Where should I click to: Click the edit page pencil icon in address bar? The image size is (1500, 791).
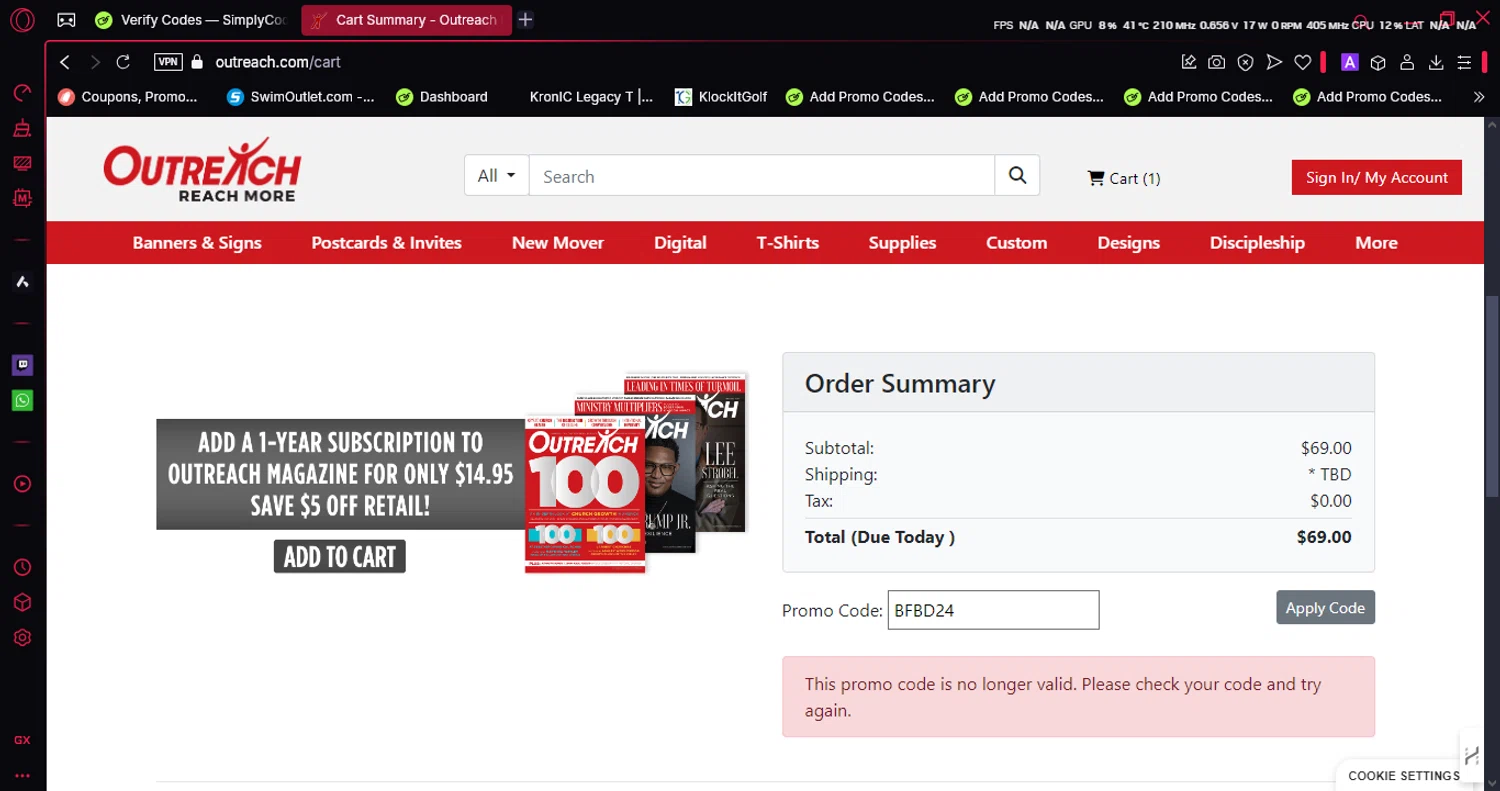(x=1189, y=62)
